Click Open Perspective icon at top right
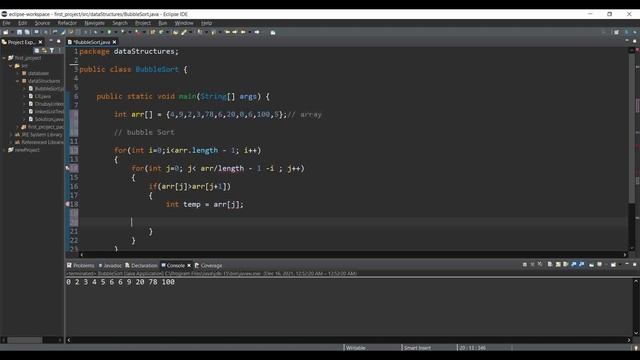640x360 pixels. coord(616,32)
